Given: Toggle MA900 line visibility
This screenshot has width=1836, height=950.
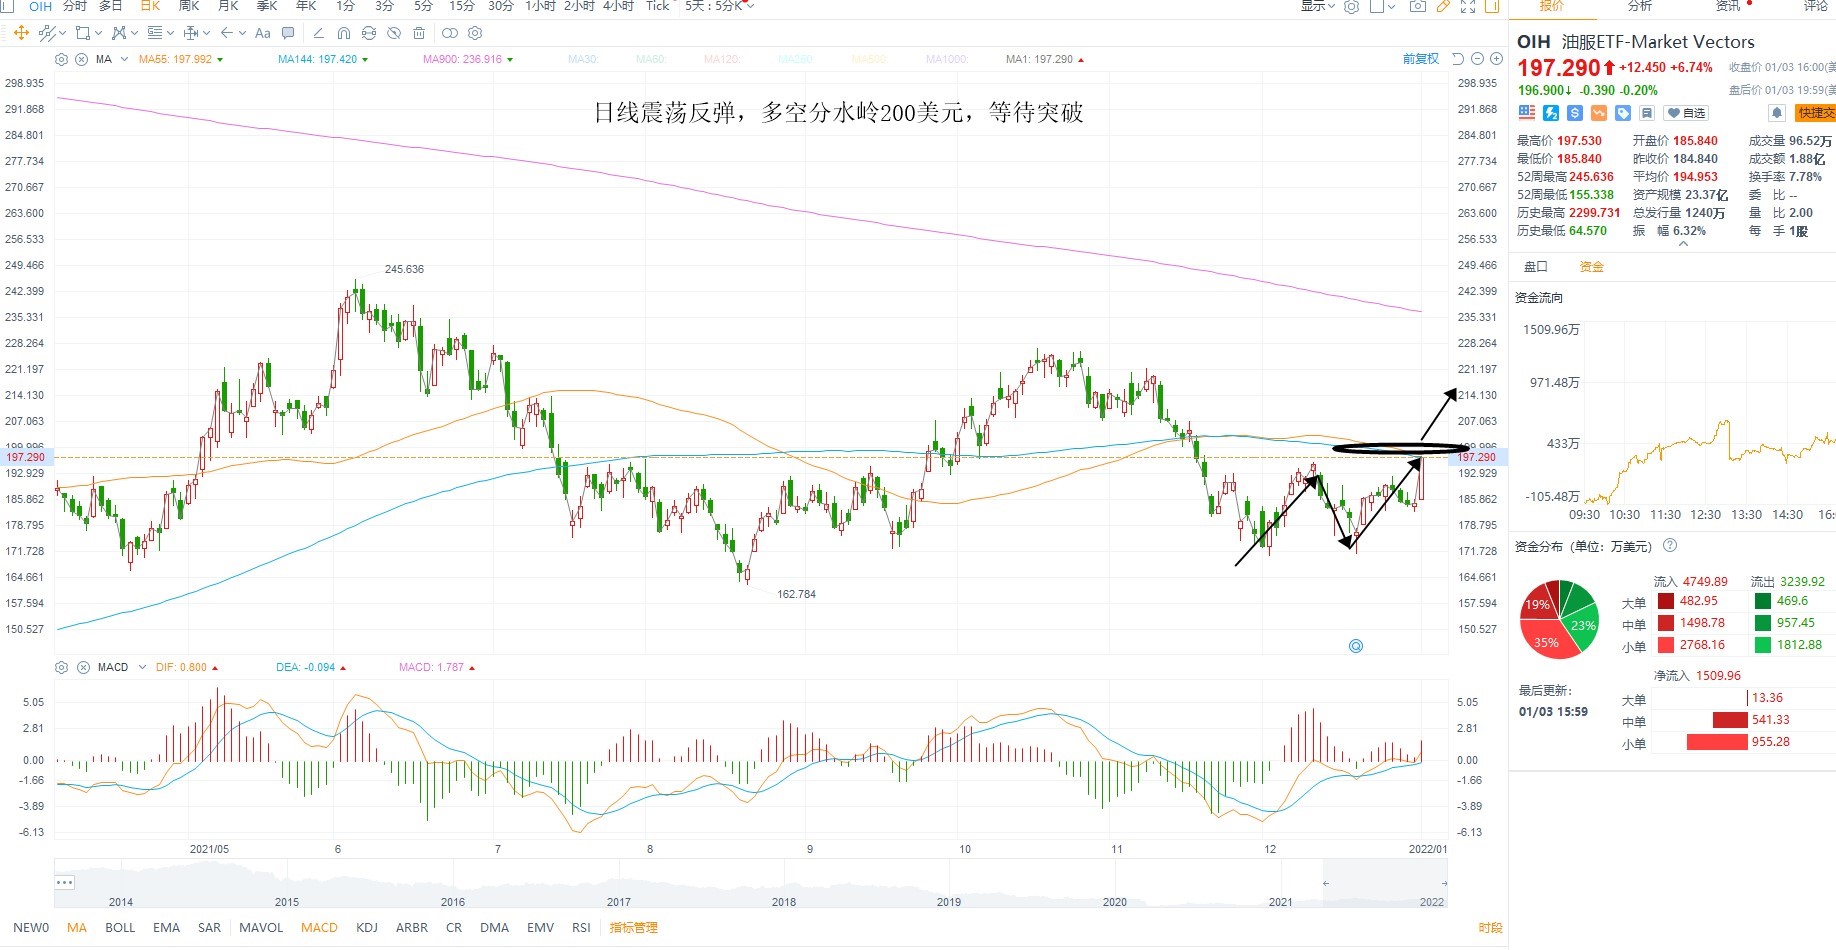Looking at the screenshot, I should [x=467, y=59].
